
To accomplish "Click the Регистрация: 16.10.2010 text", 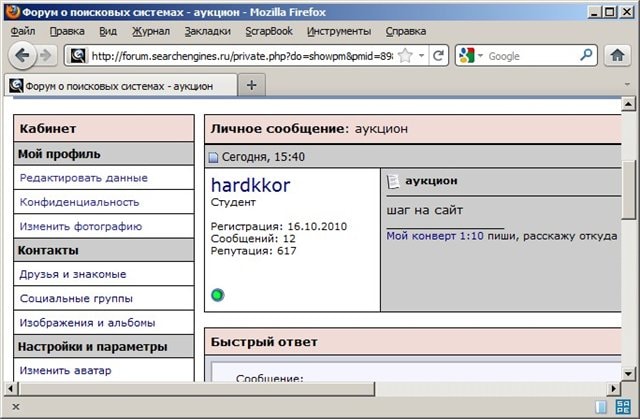I will (279, 226).
